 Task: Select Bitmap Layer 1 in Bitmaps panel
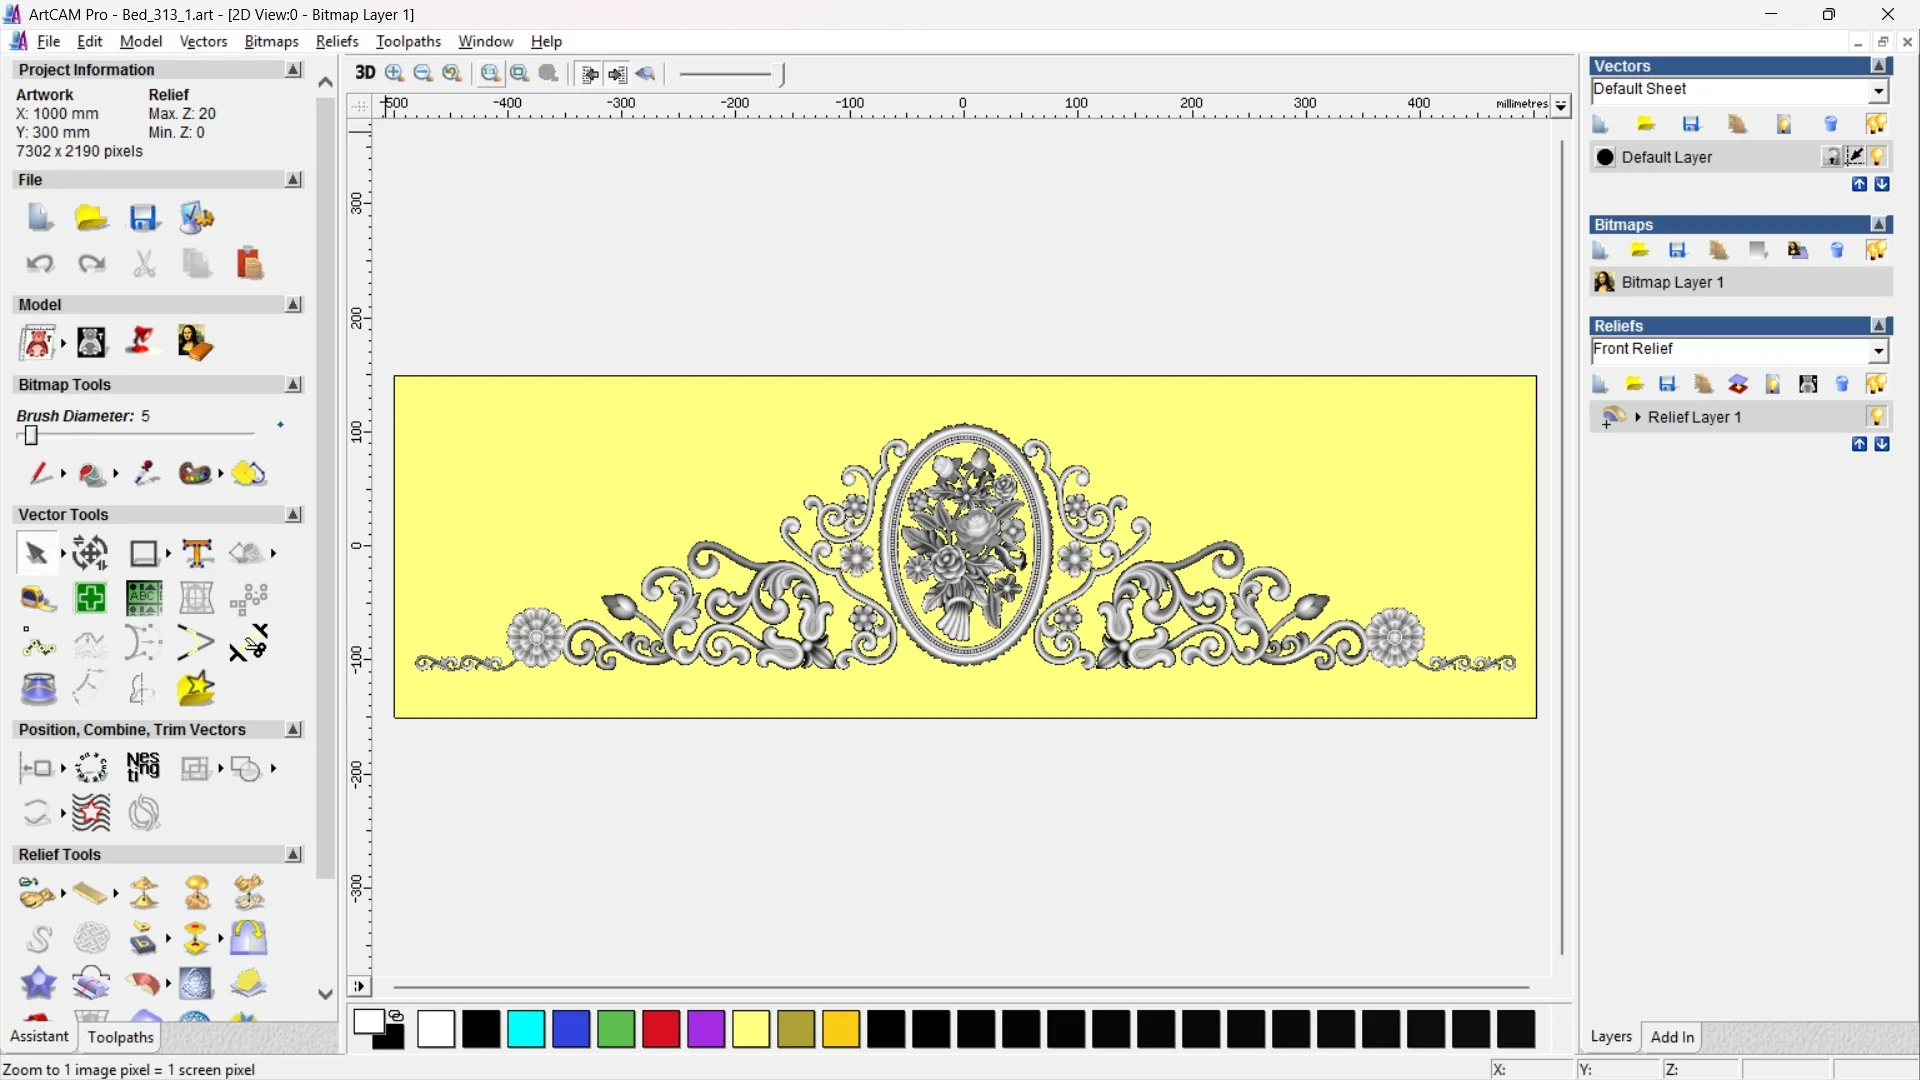point(1672,283)
